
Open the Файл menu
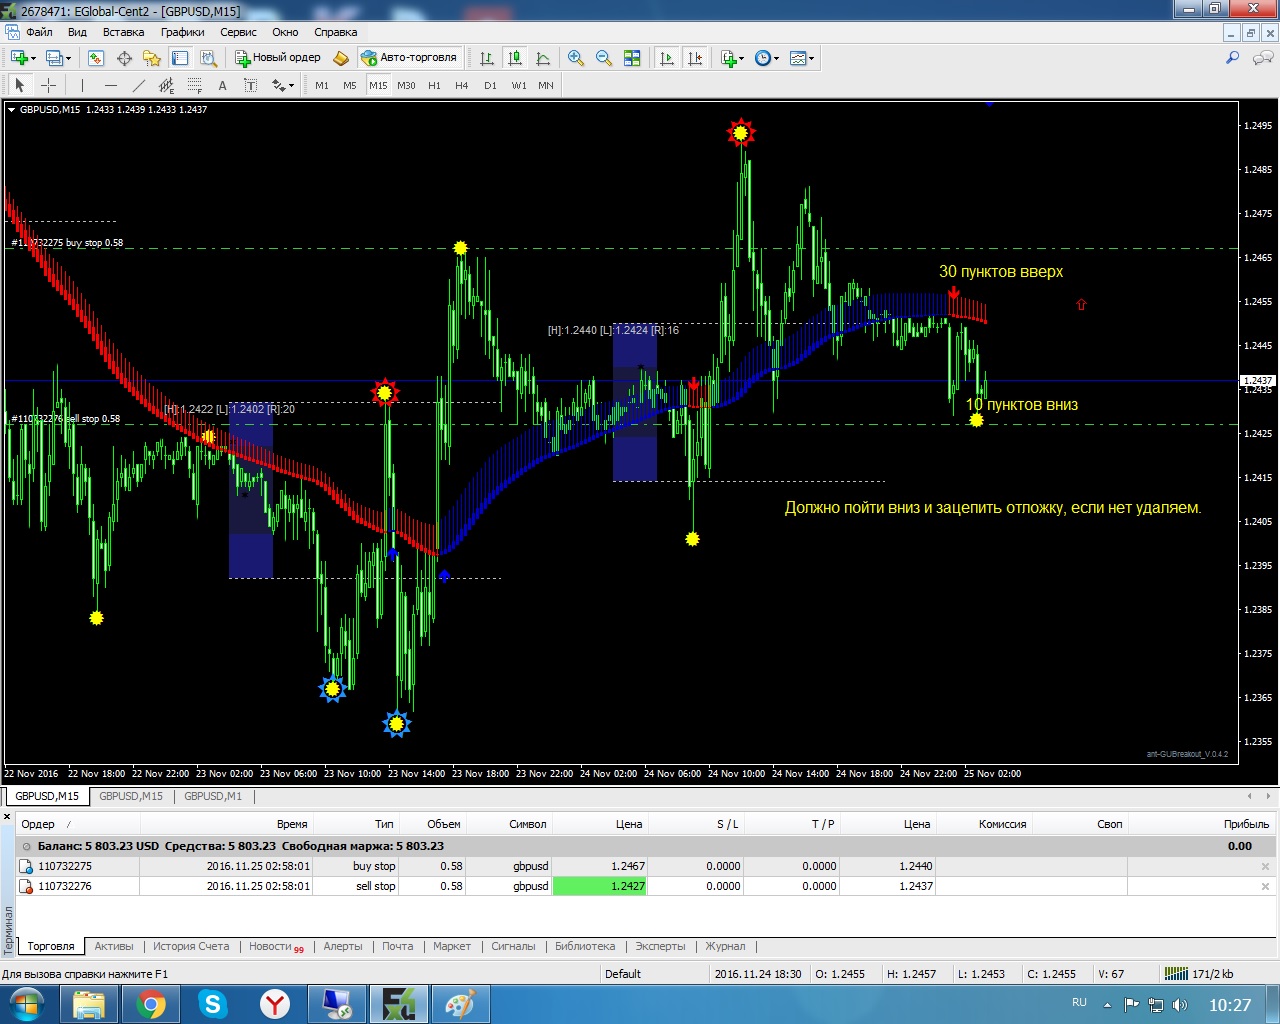pos(39,32)
